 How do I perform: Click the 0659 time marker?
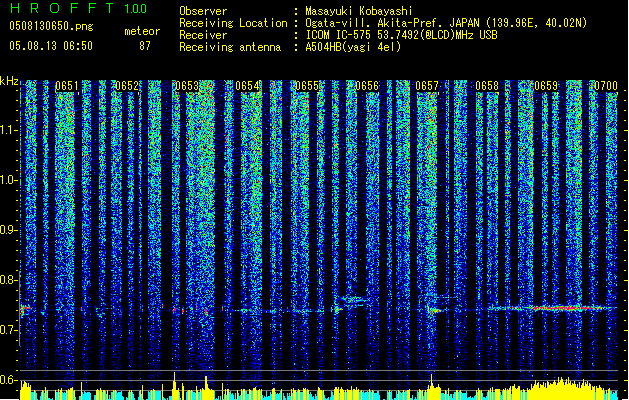(546, 86)
